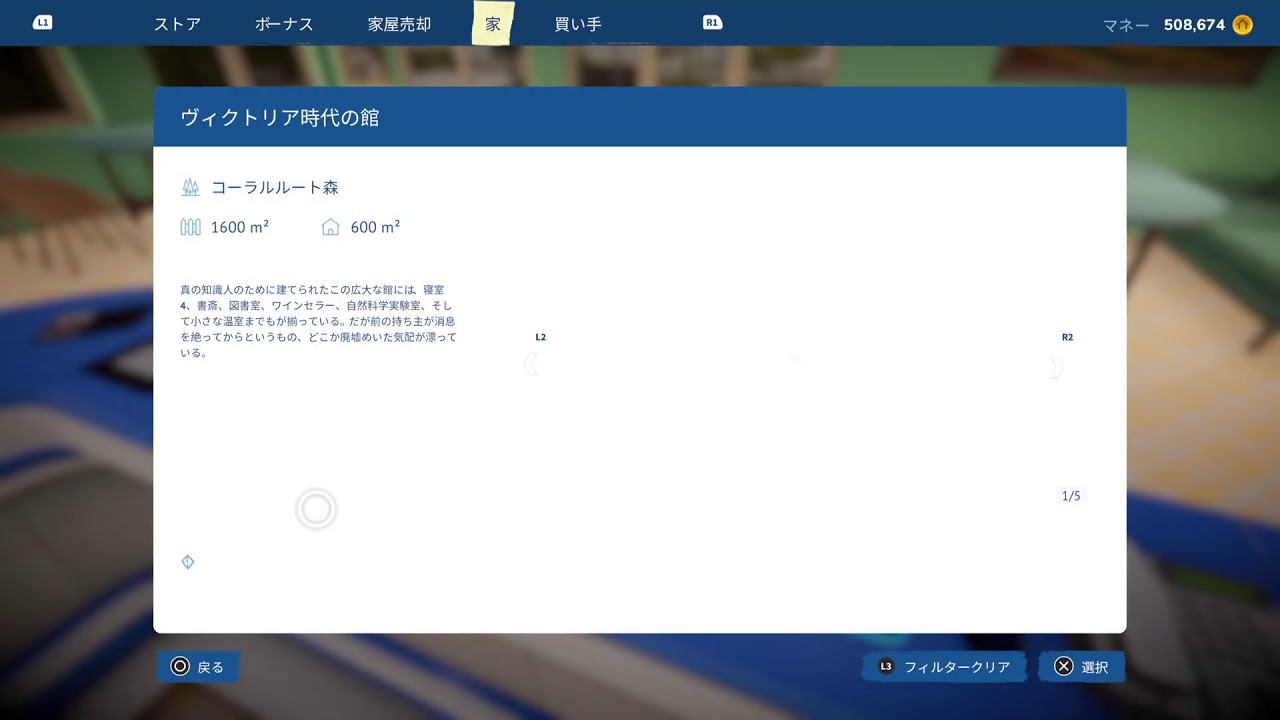
Task: Click the L3 stick icon
Action: (x=886, y=666)
